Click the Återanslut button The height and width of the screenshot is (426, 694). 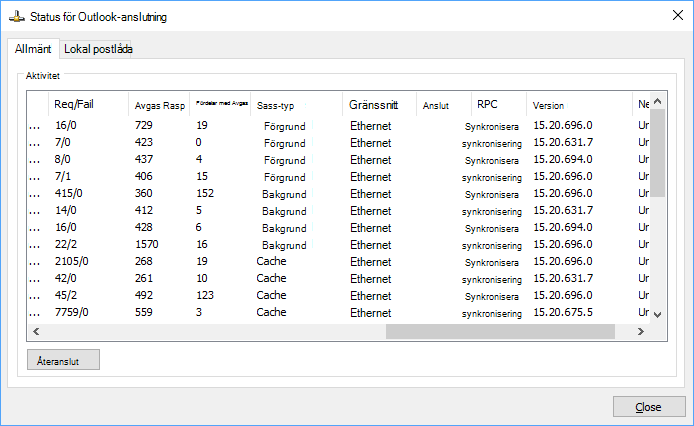(x=63, y=360)
